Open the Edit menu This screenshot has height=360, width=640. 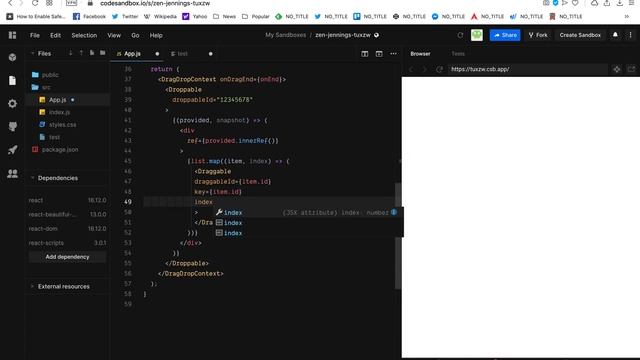[x=56, y=35]
